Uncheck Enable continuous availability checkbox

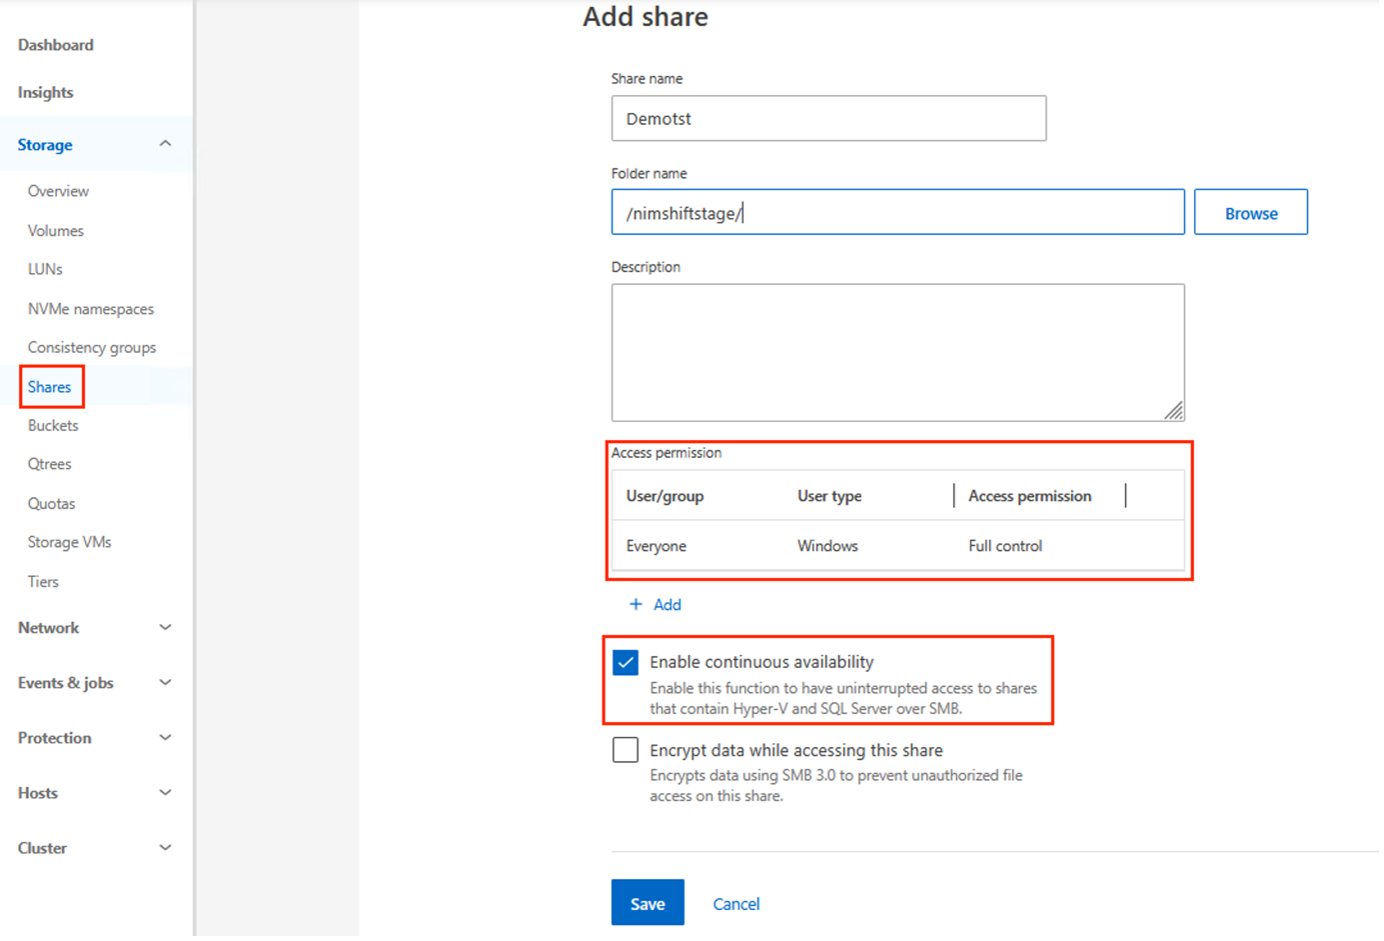point(626,663)
